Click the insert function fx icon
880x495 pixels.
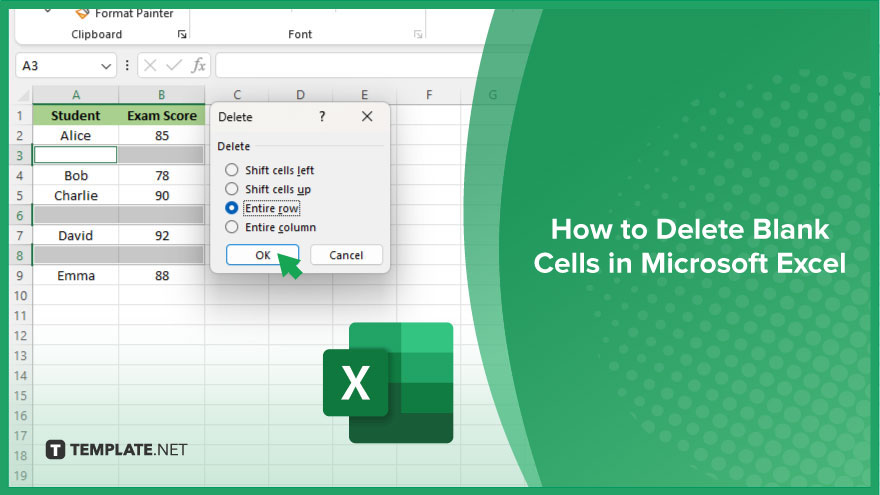pyautogui.click(x=198, y=66)
